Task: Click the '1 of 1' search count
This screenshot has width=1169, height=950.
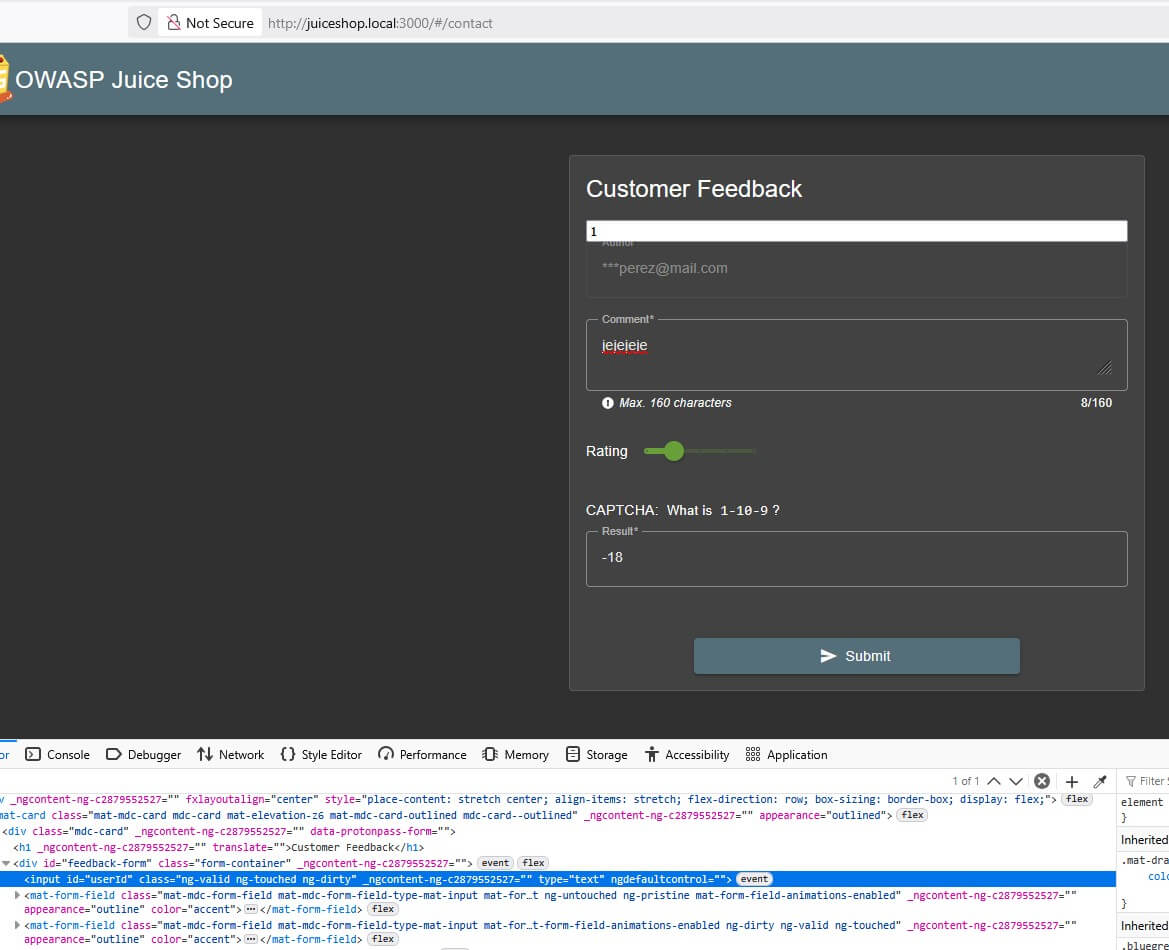Action: (x=965, y=781)
